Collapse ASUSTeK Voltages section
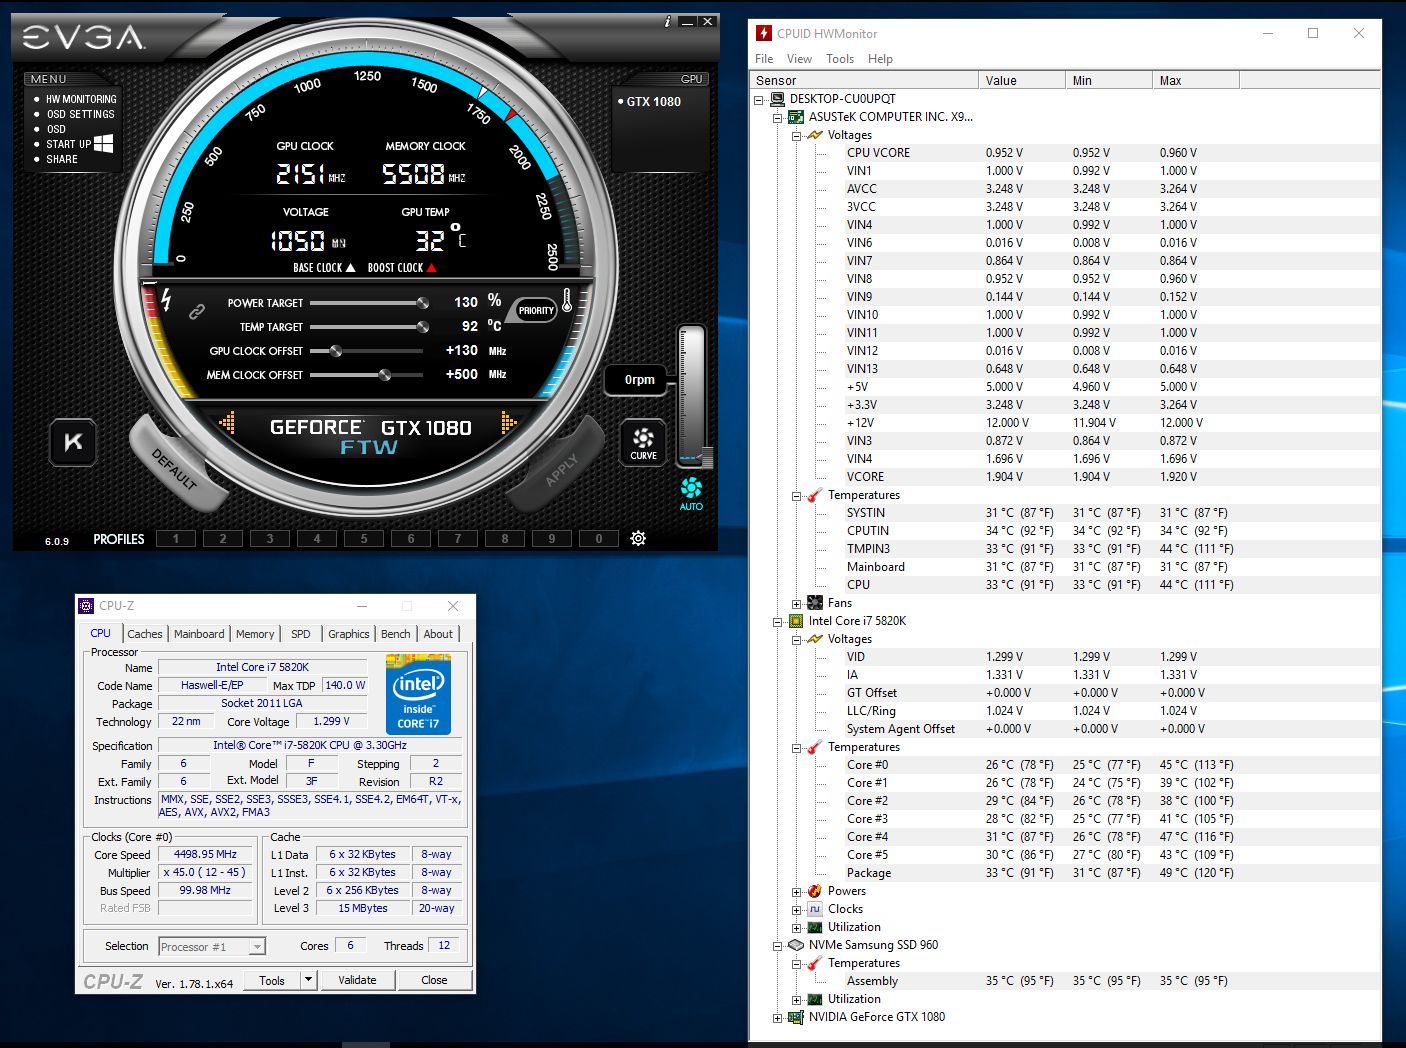Viewport: 1406px width, 1048px height. point(797,135)
